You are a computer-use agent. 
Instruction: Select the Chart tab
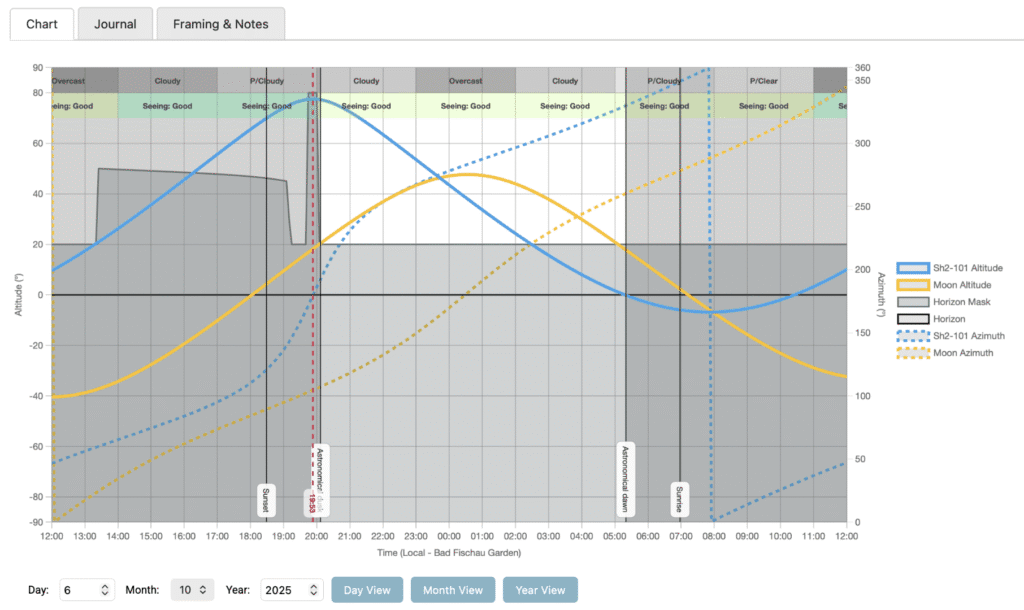(42, 24)
